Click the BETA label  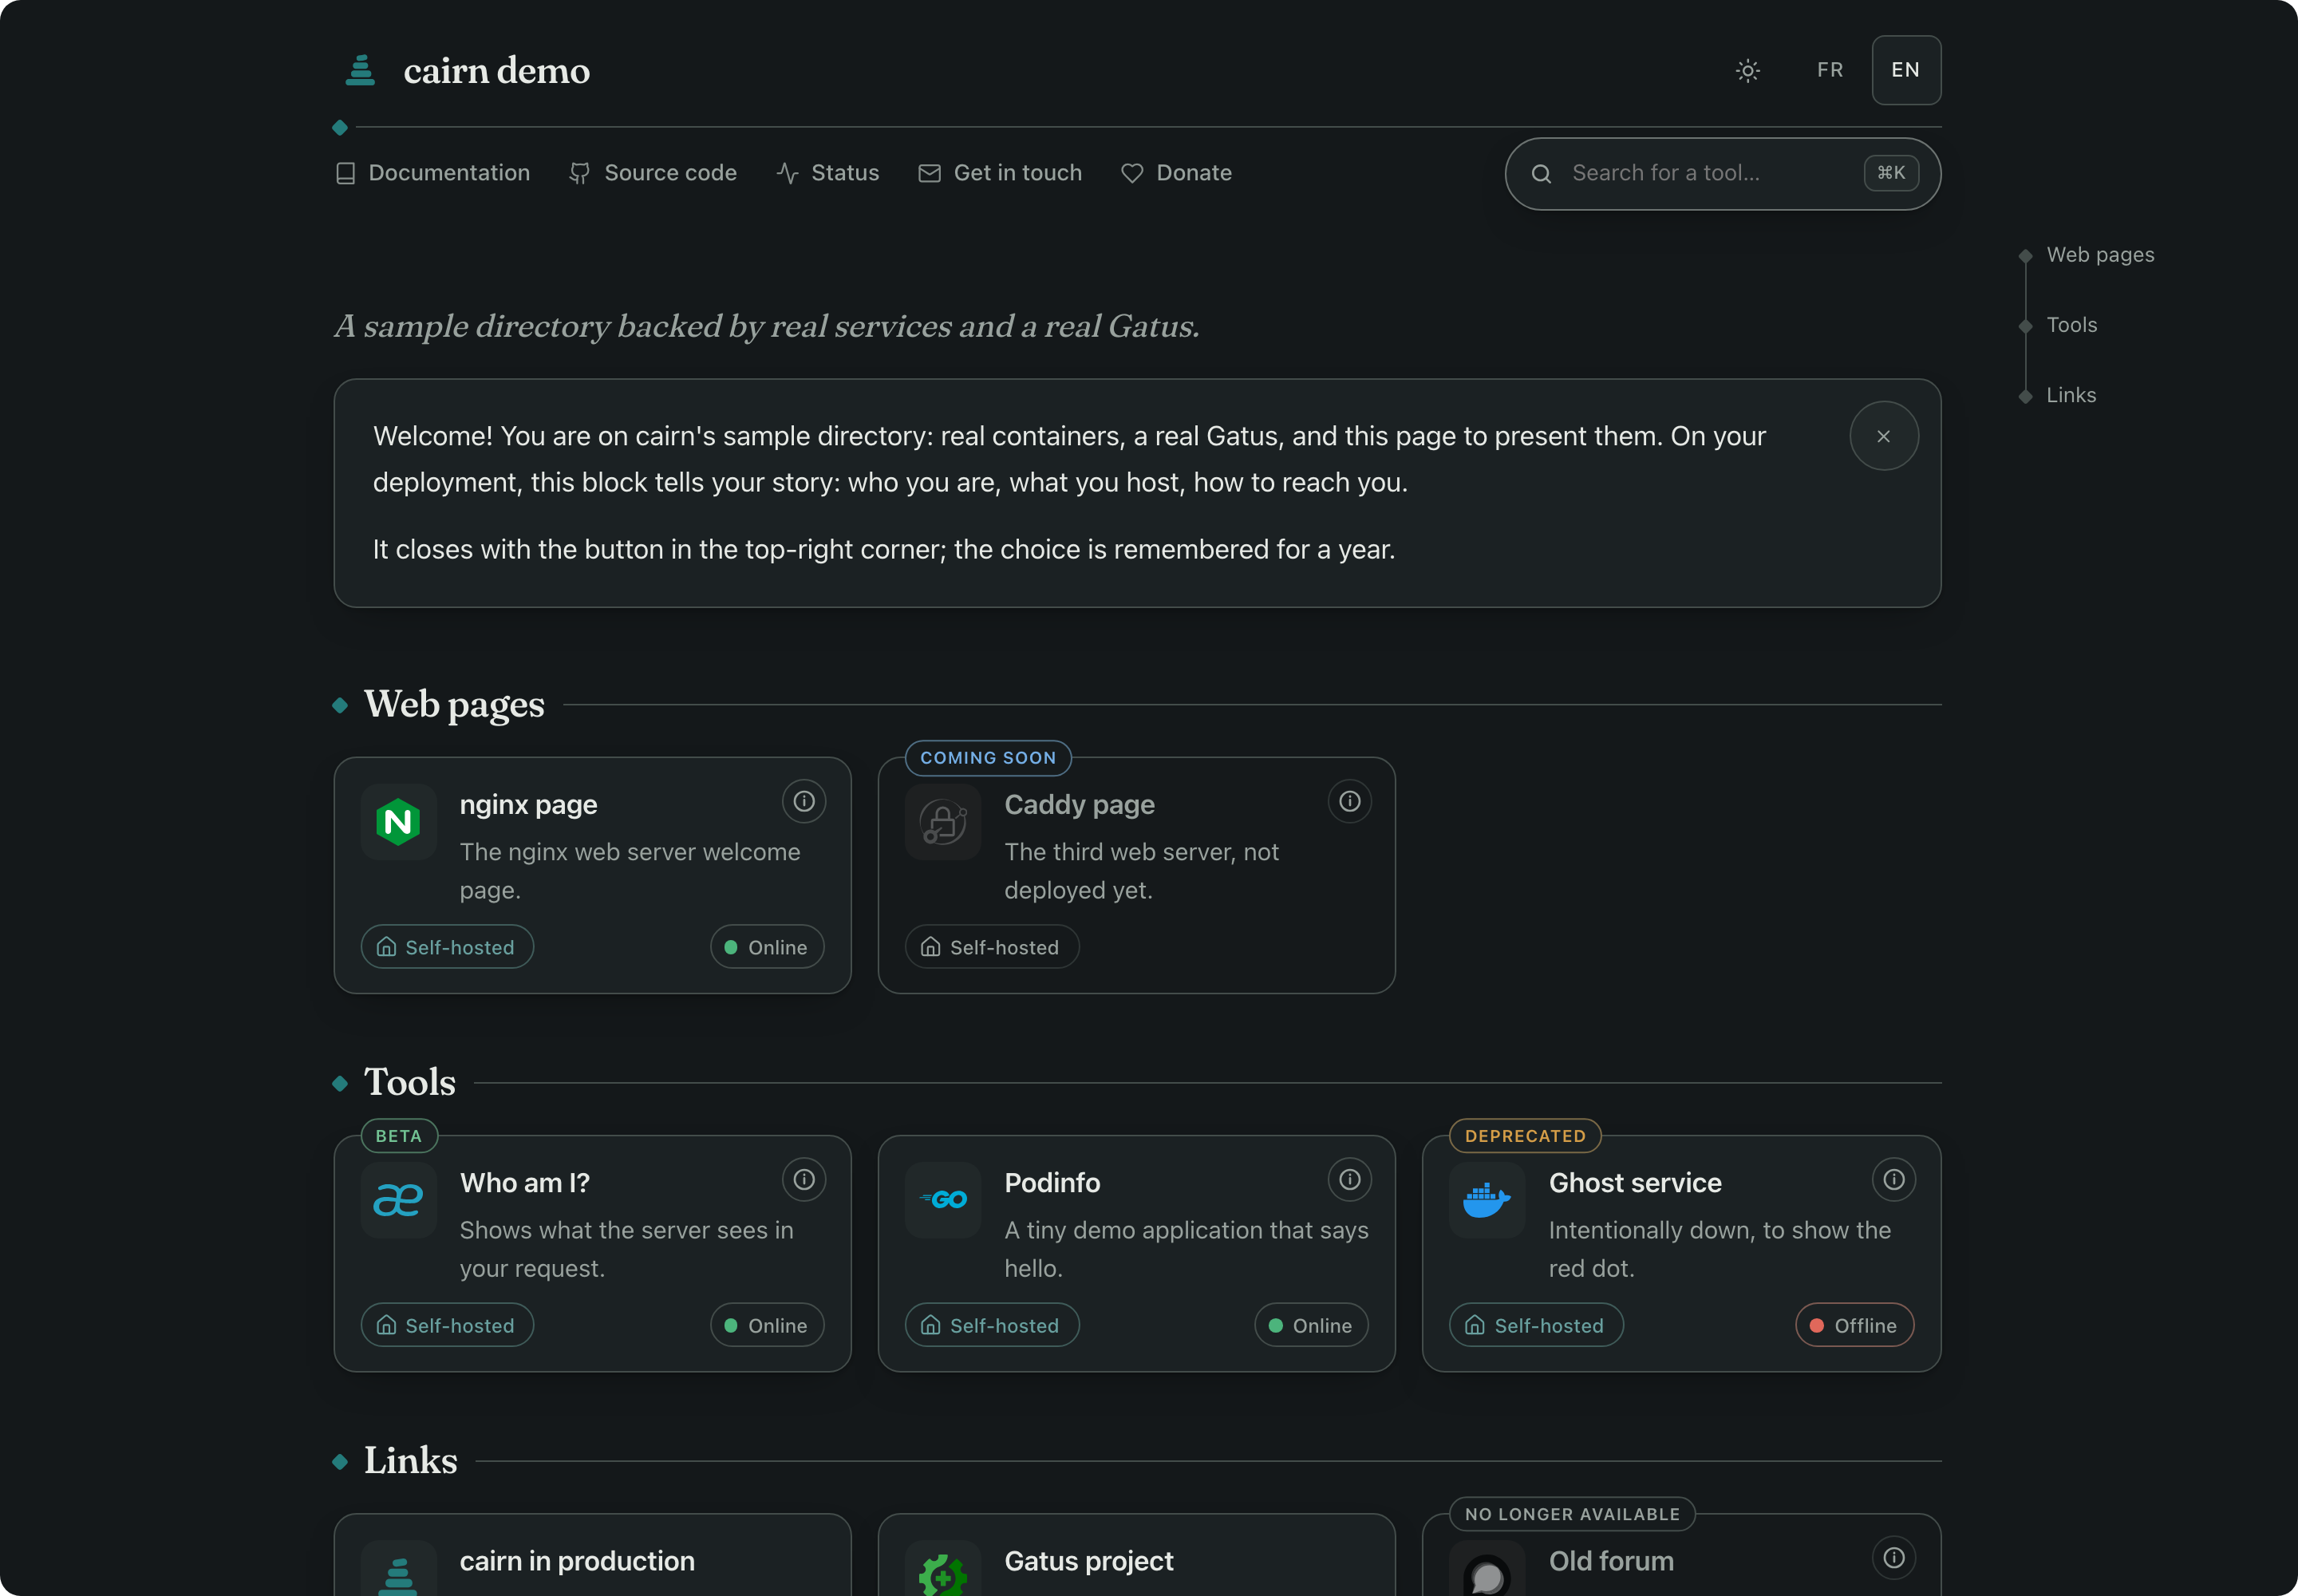point(399,1136)
